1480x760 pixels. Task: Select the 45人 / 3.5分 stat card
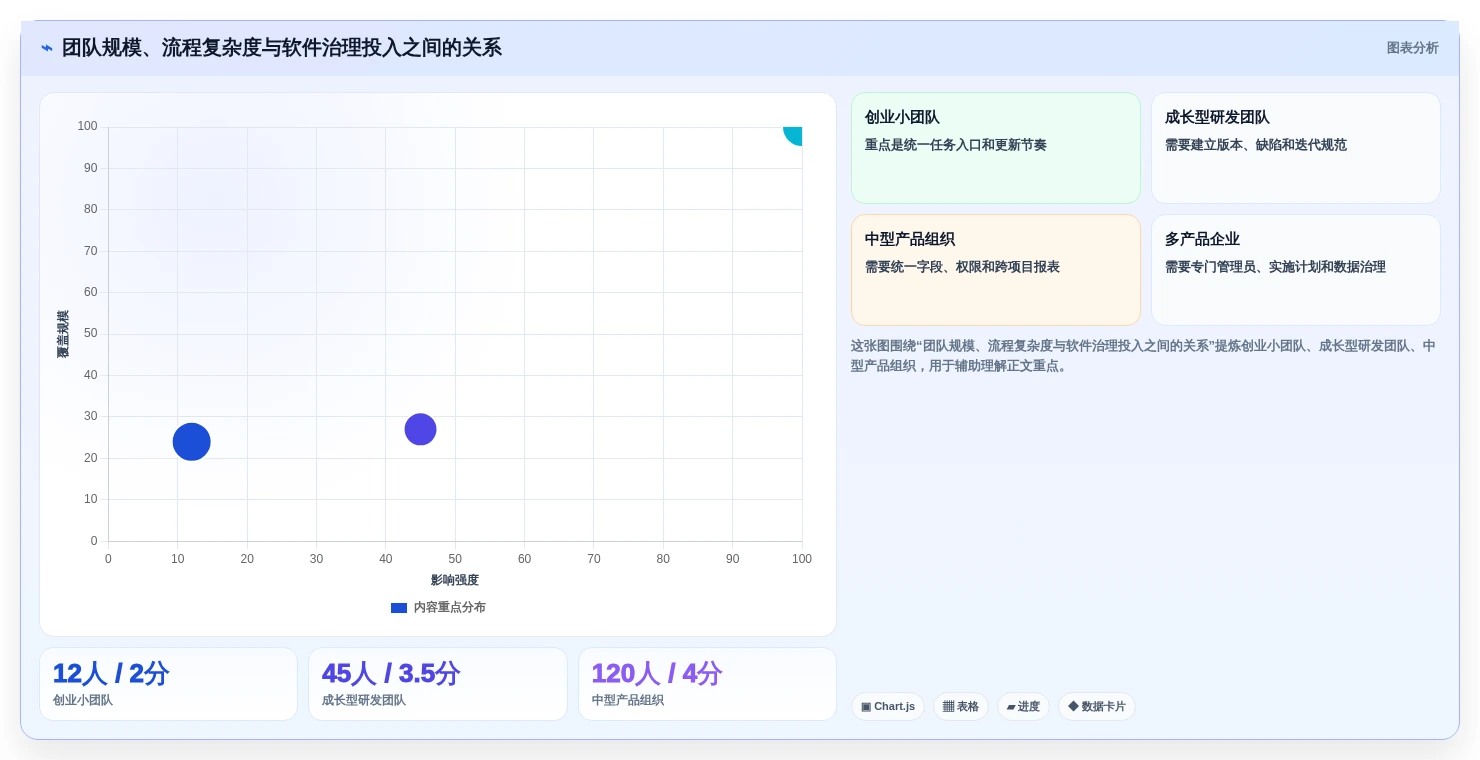coord(438,684)
